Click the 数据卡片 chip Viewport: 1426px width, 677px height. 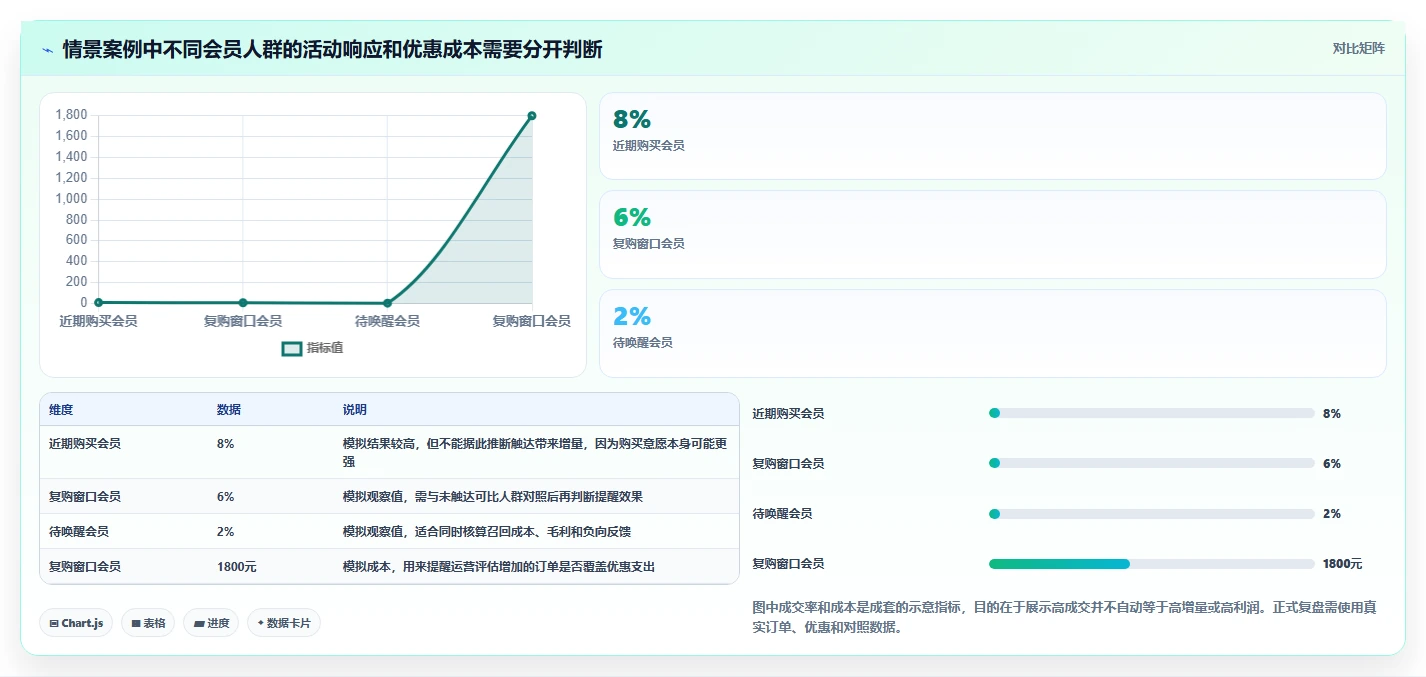click(284, 623)
